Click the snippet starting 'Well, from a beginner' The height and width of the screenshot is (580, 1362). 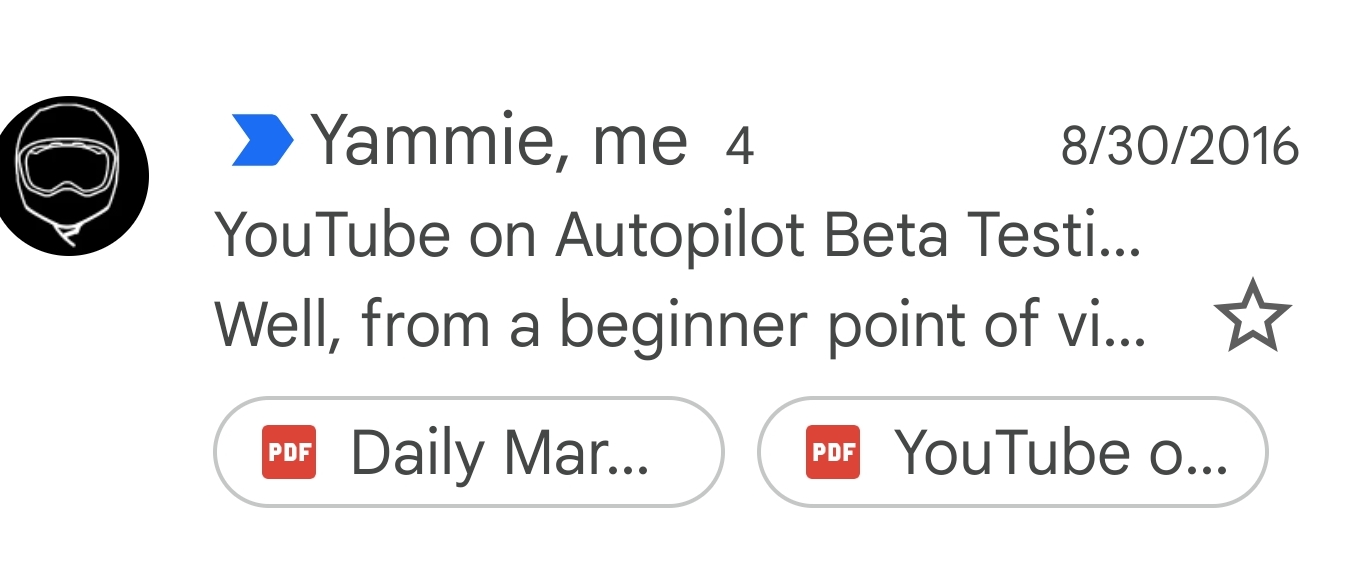(680, 324)
